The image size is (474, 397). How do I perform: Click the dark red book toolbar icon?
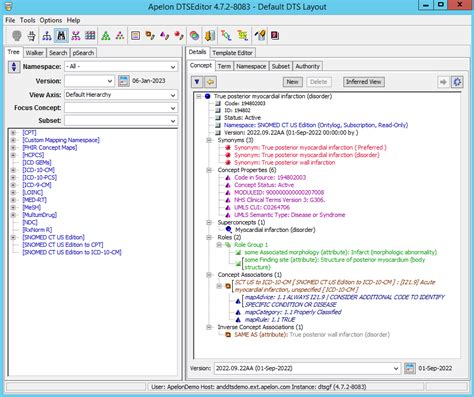275,35
